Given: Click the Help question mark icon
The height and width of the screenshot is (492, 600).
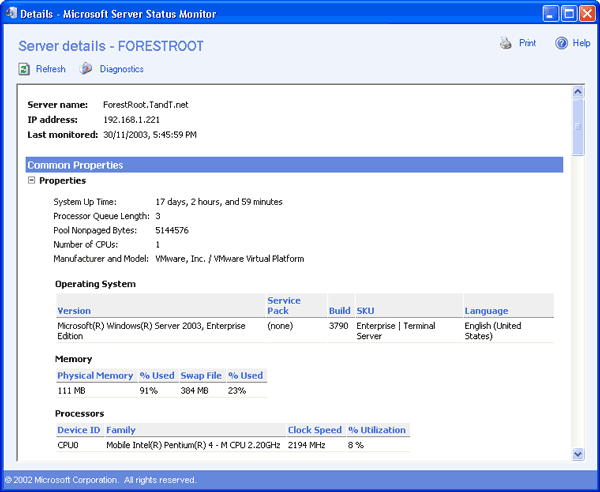Looking at the screenshot, I should click(561, 43).
